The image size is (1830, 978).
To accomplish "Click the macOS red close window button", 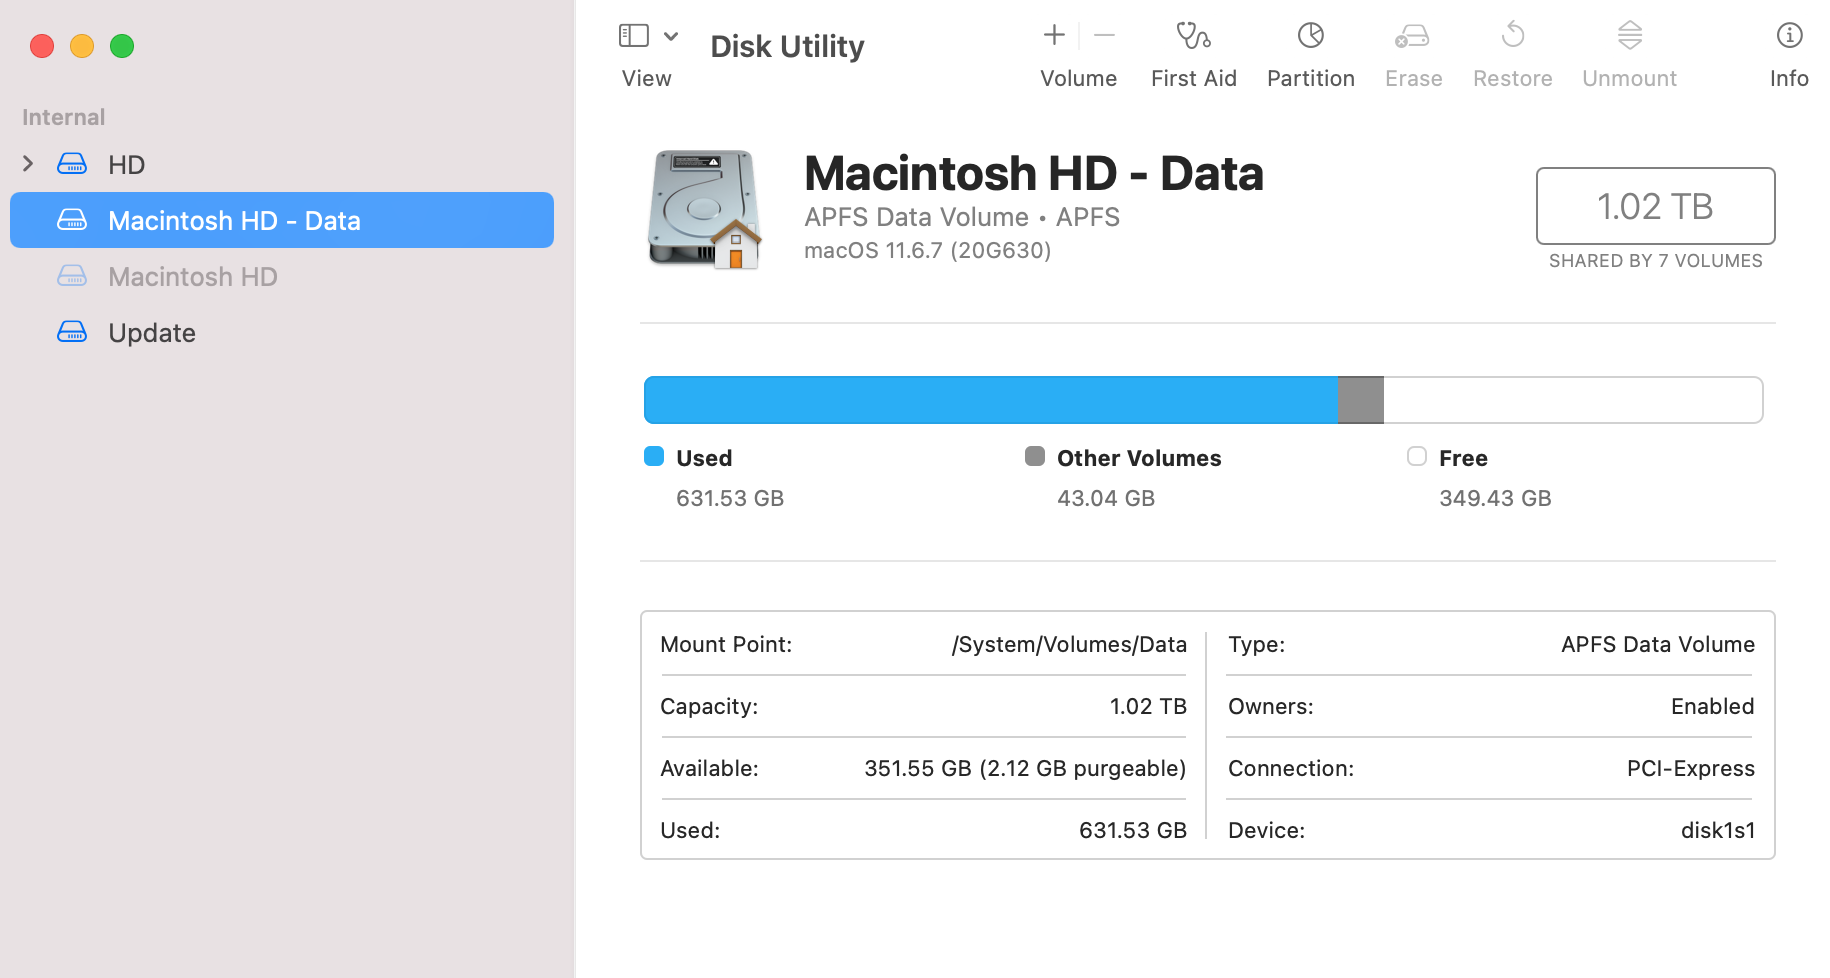I will pos(42,46).
